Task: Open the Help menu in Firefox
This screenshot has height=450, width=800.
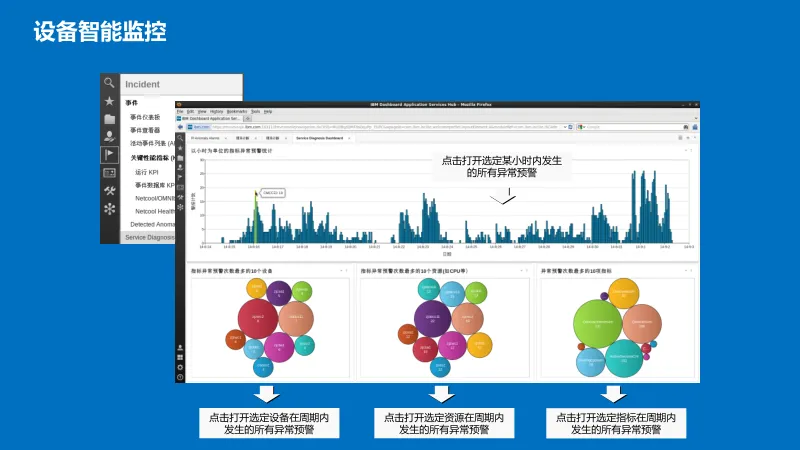Action: click(x=268, y=111)
